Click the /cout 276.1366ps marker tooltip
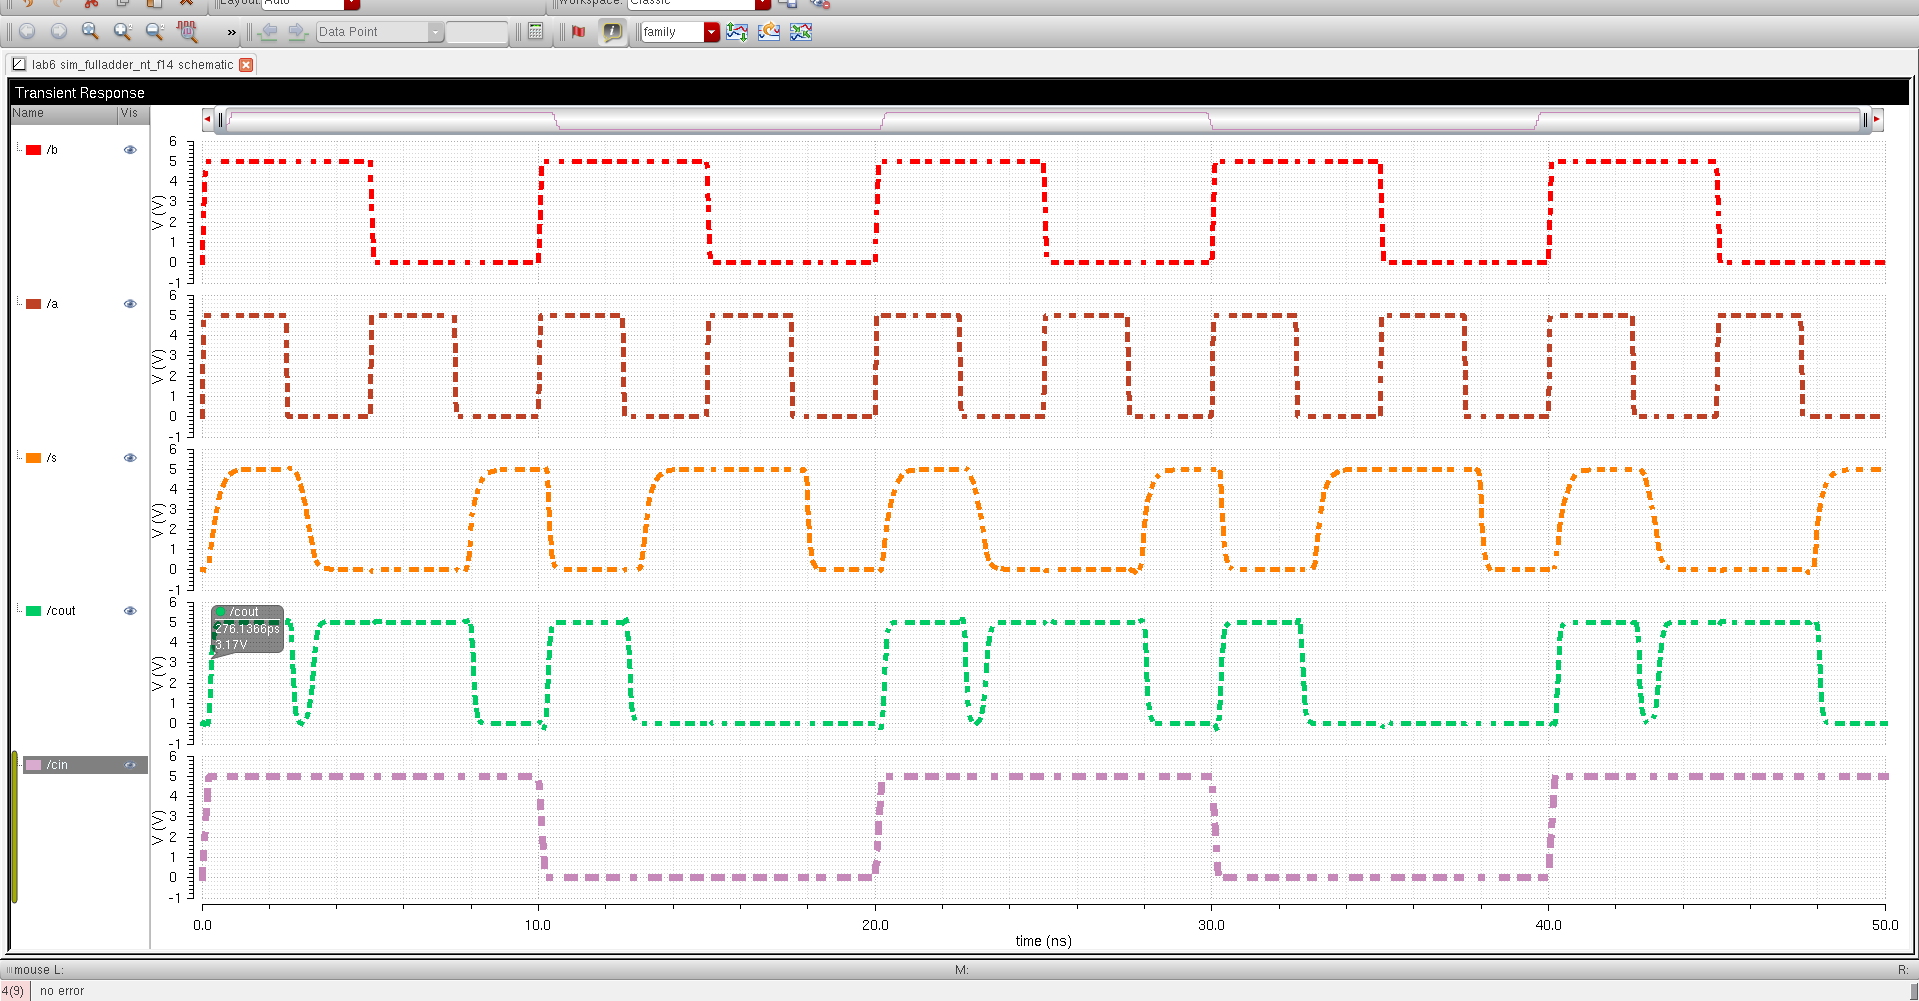The width and height of the screenshot is (1919, 1001). coord(247,629)
